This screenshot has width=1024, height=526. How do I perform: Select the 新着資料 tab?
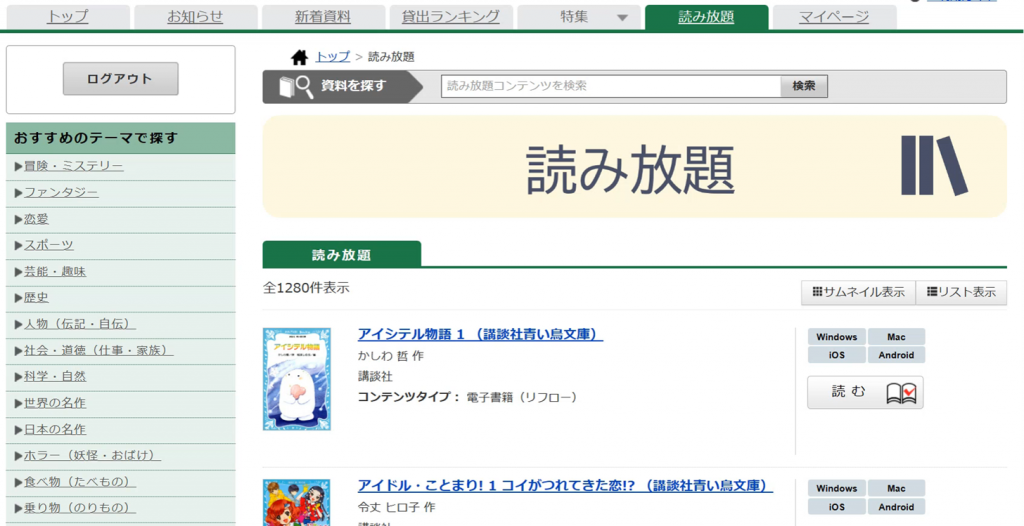pos(323,17)
